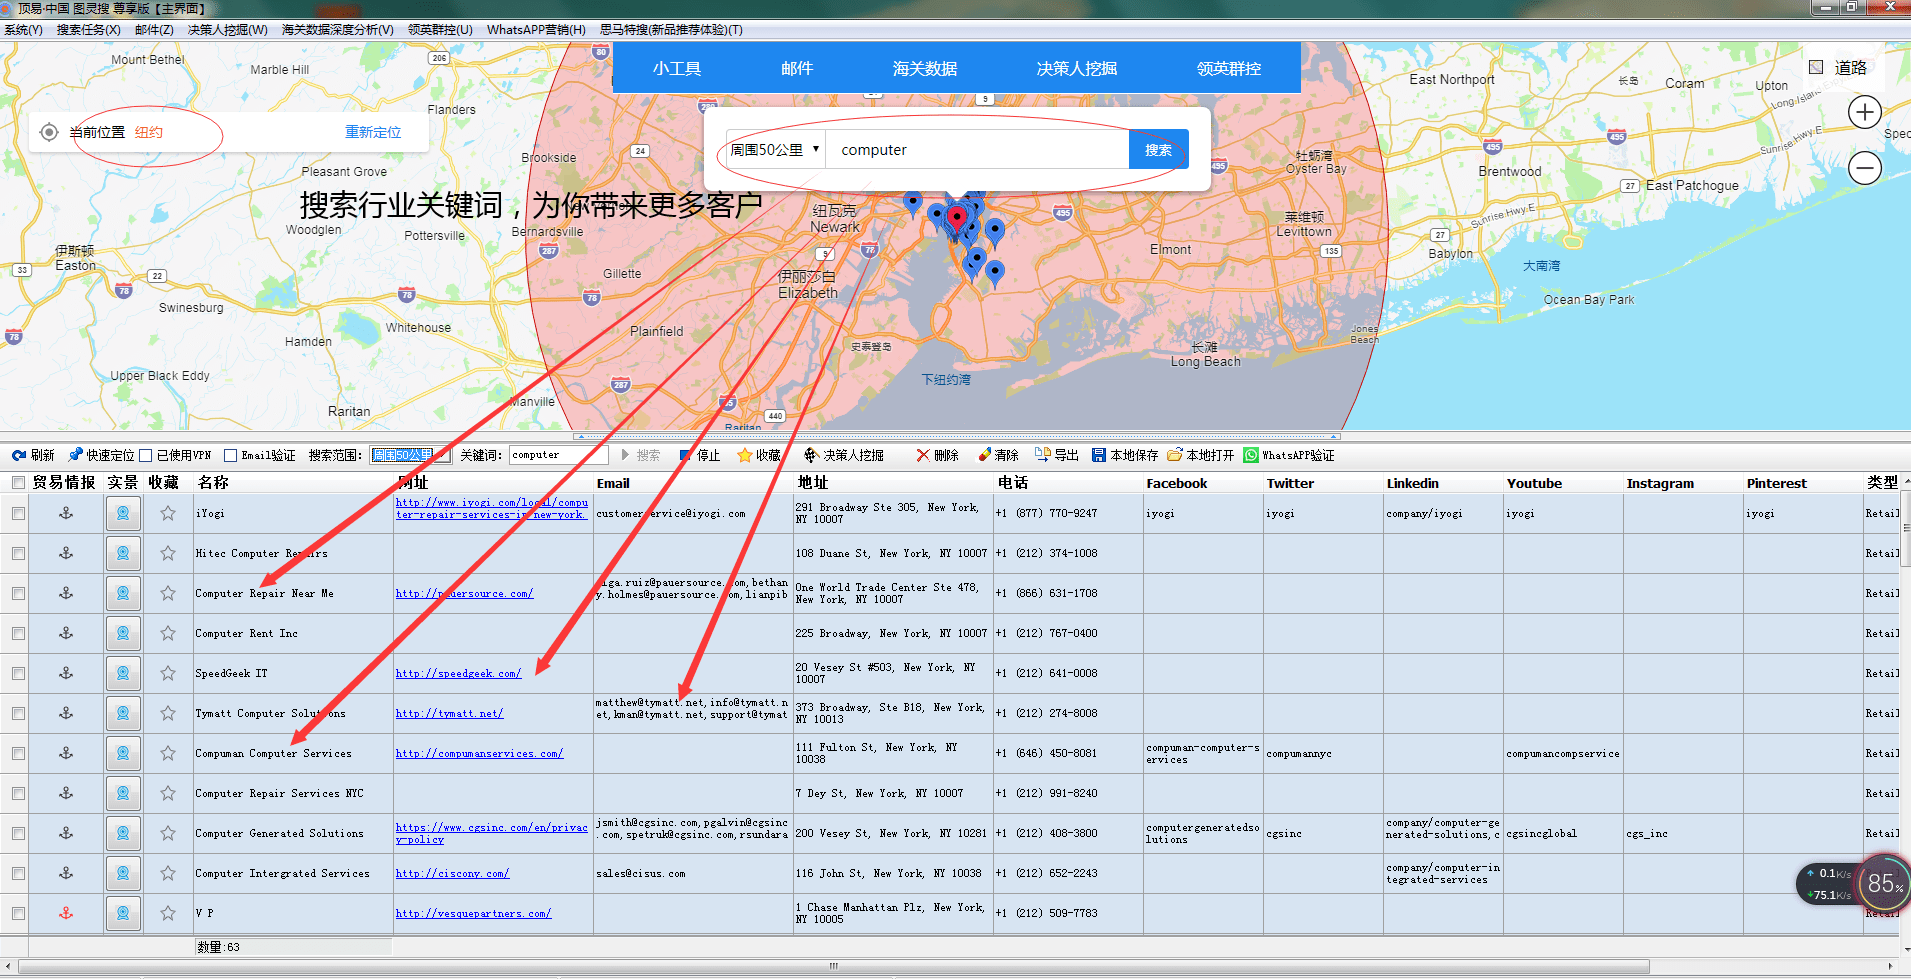Screen dimensions: 1911x979
Task: Click the horizontal scrollbar at bottom of table
Action: (x=833, y=966)
